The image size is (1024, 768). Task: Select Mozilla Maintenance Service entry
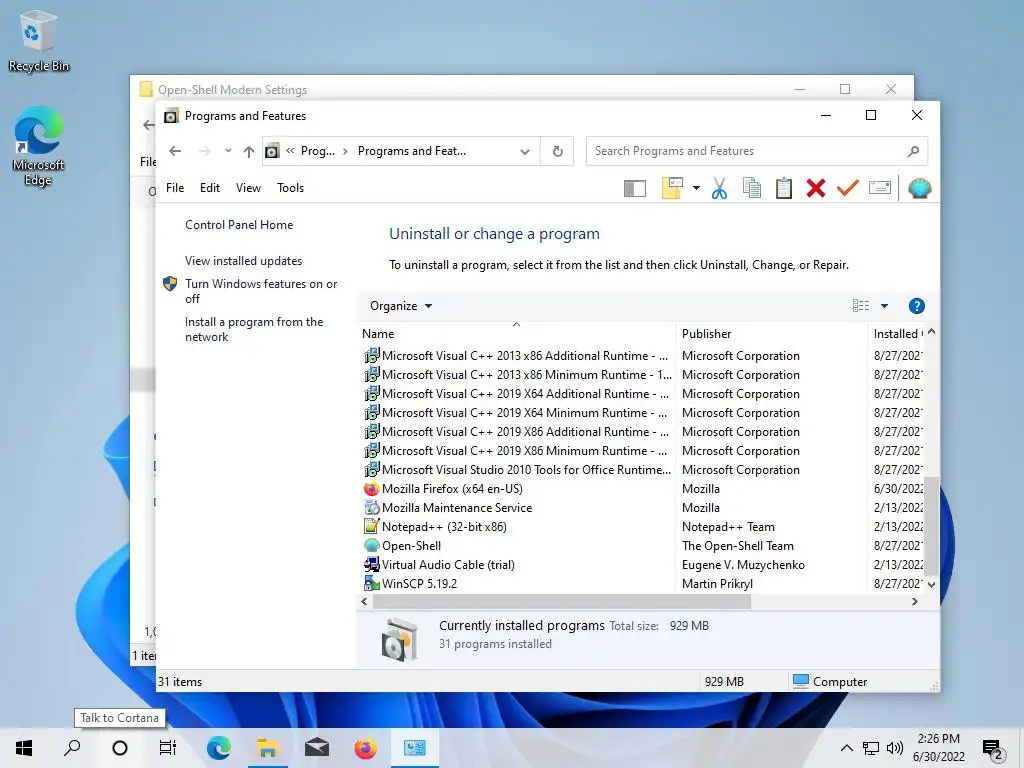(456, 507)
